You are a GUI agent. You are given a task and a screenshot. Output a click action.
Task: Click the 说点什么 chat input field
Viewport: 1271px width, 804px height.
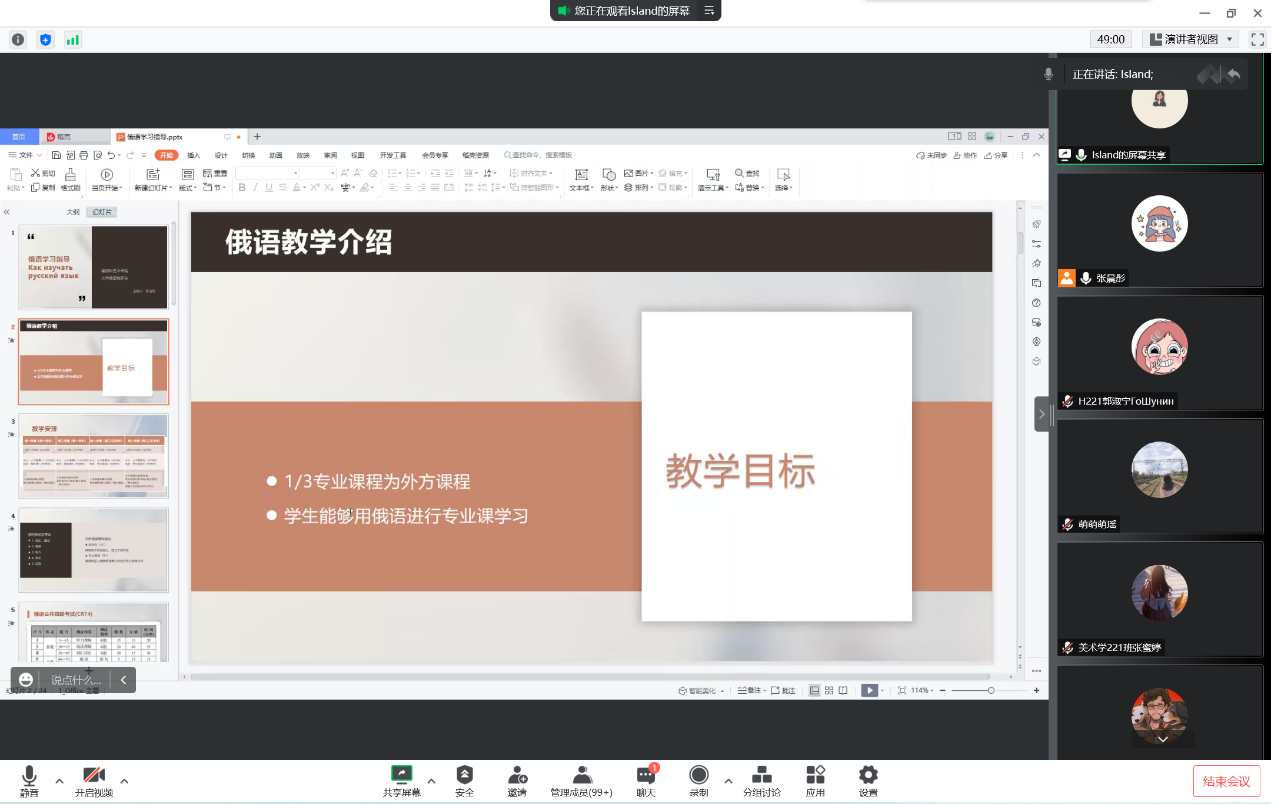76,680
